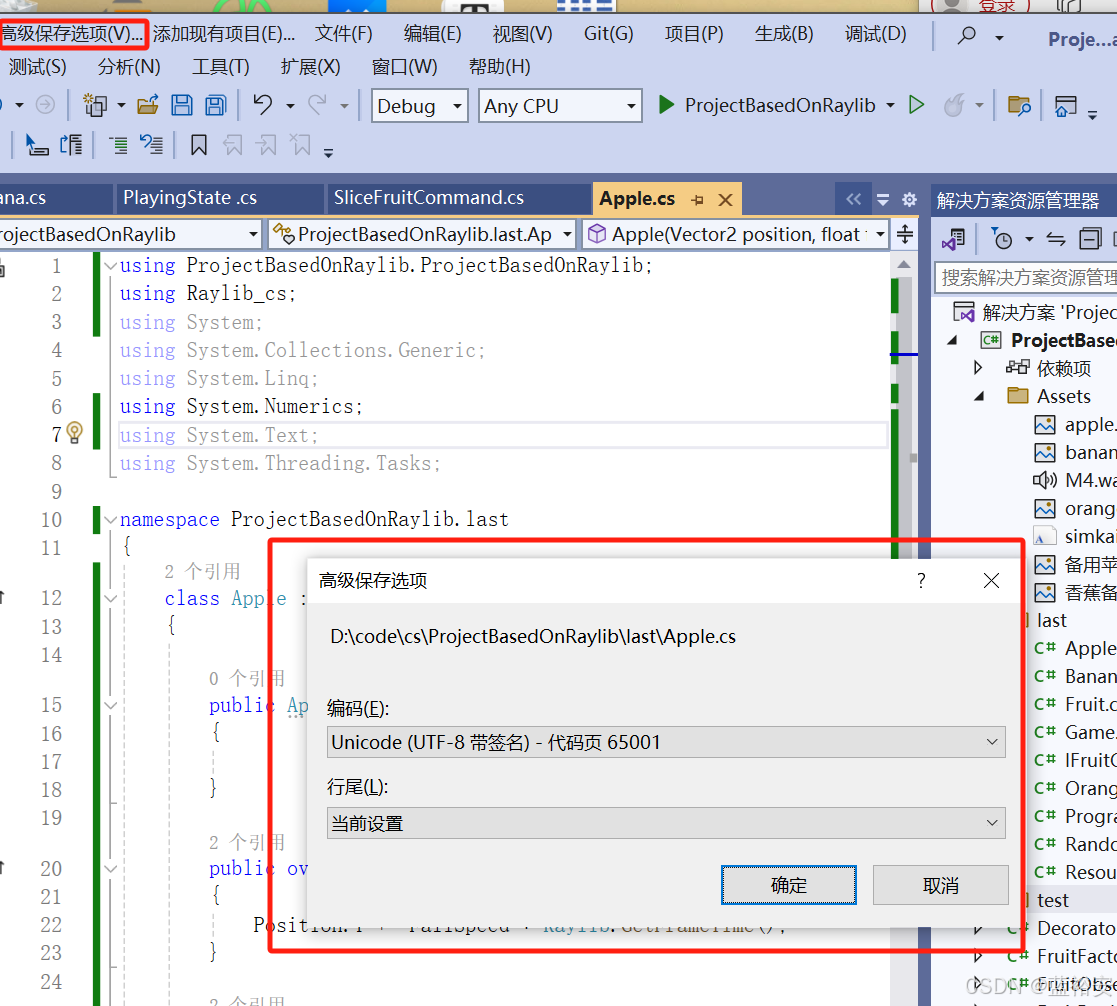1117x1006 pixels.
Task: Select the Assets folder in Solution Explorer
Action: tap(1064, 396)
